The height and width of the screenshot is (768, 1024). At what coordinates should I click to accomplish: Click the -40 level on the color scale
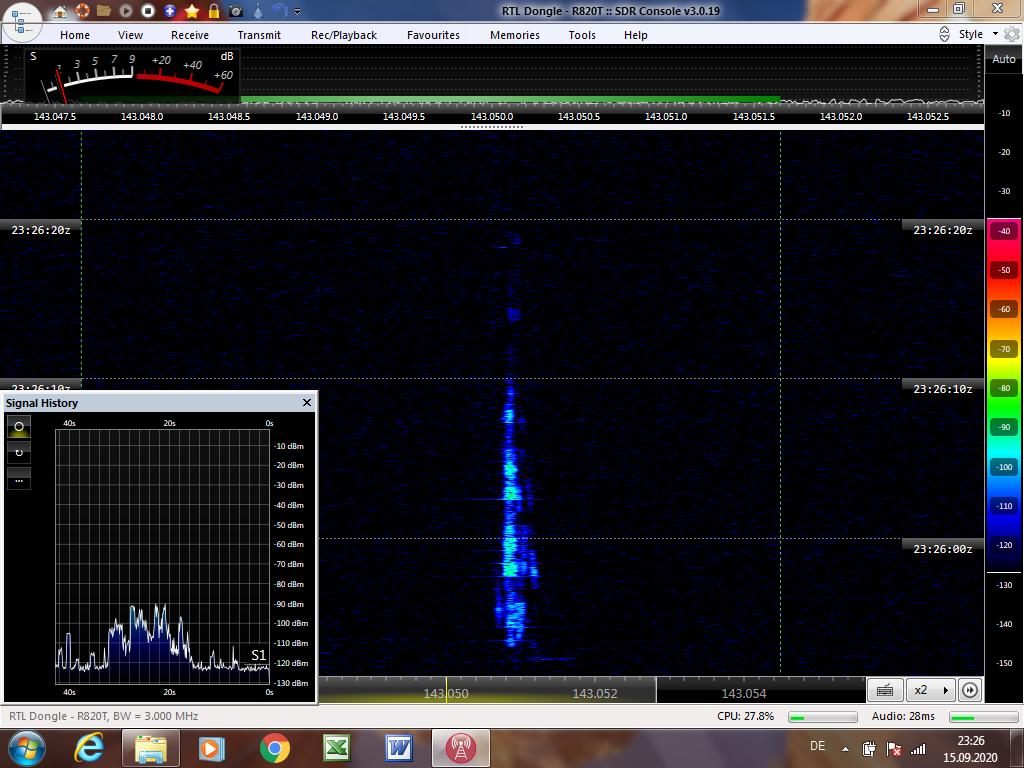(1004, 231)
